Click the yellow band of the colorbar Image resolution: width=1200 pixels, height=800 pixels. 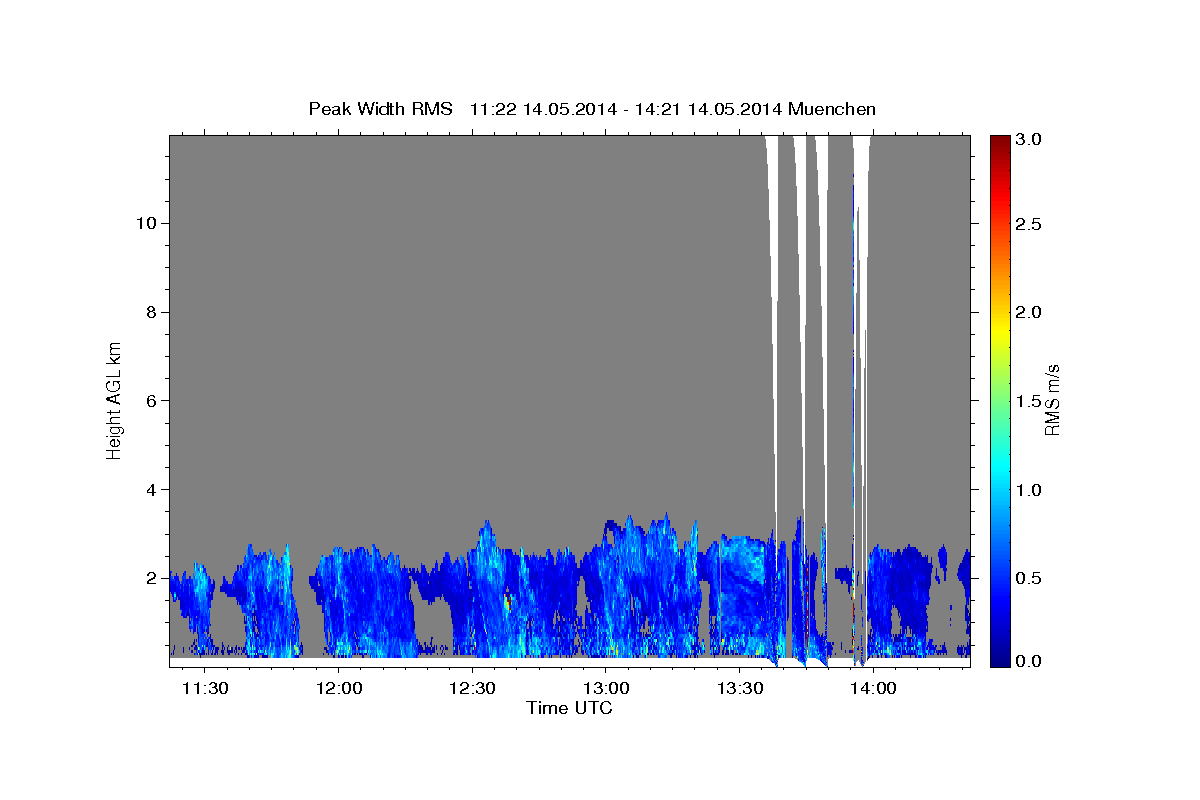click(x=999, y=330)
